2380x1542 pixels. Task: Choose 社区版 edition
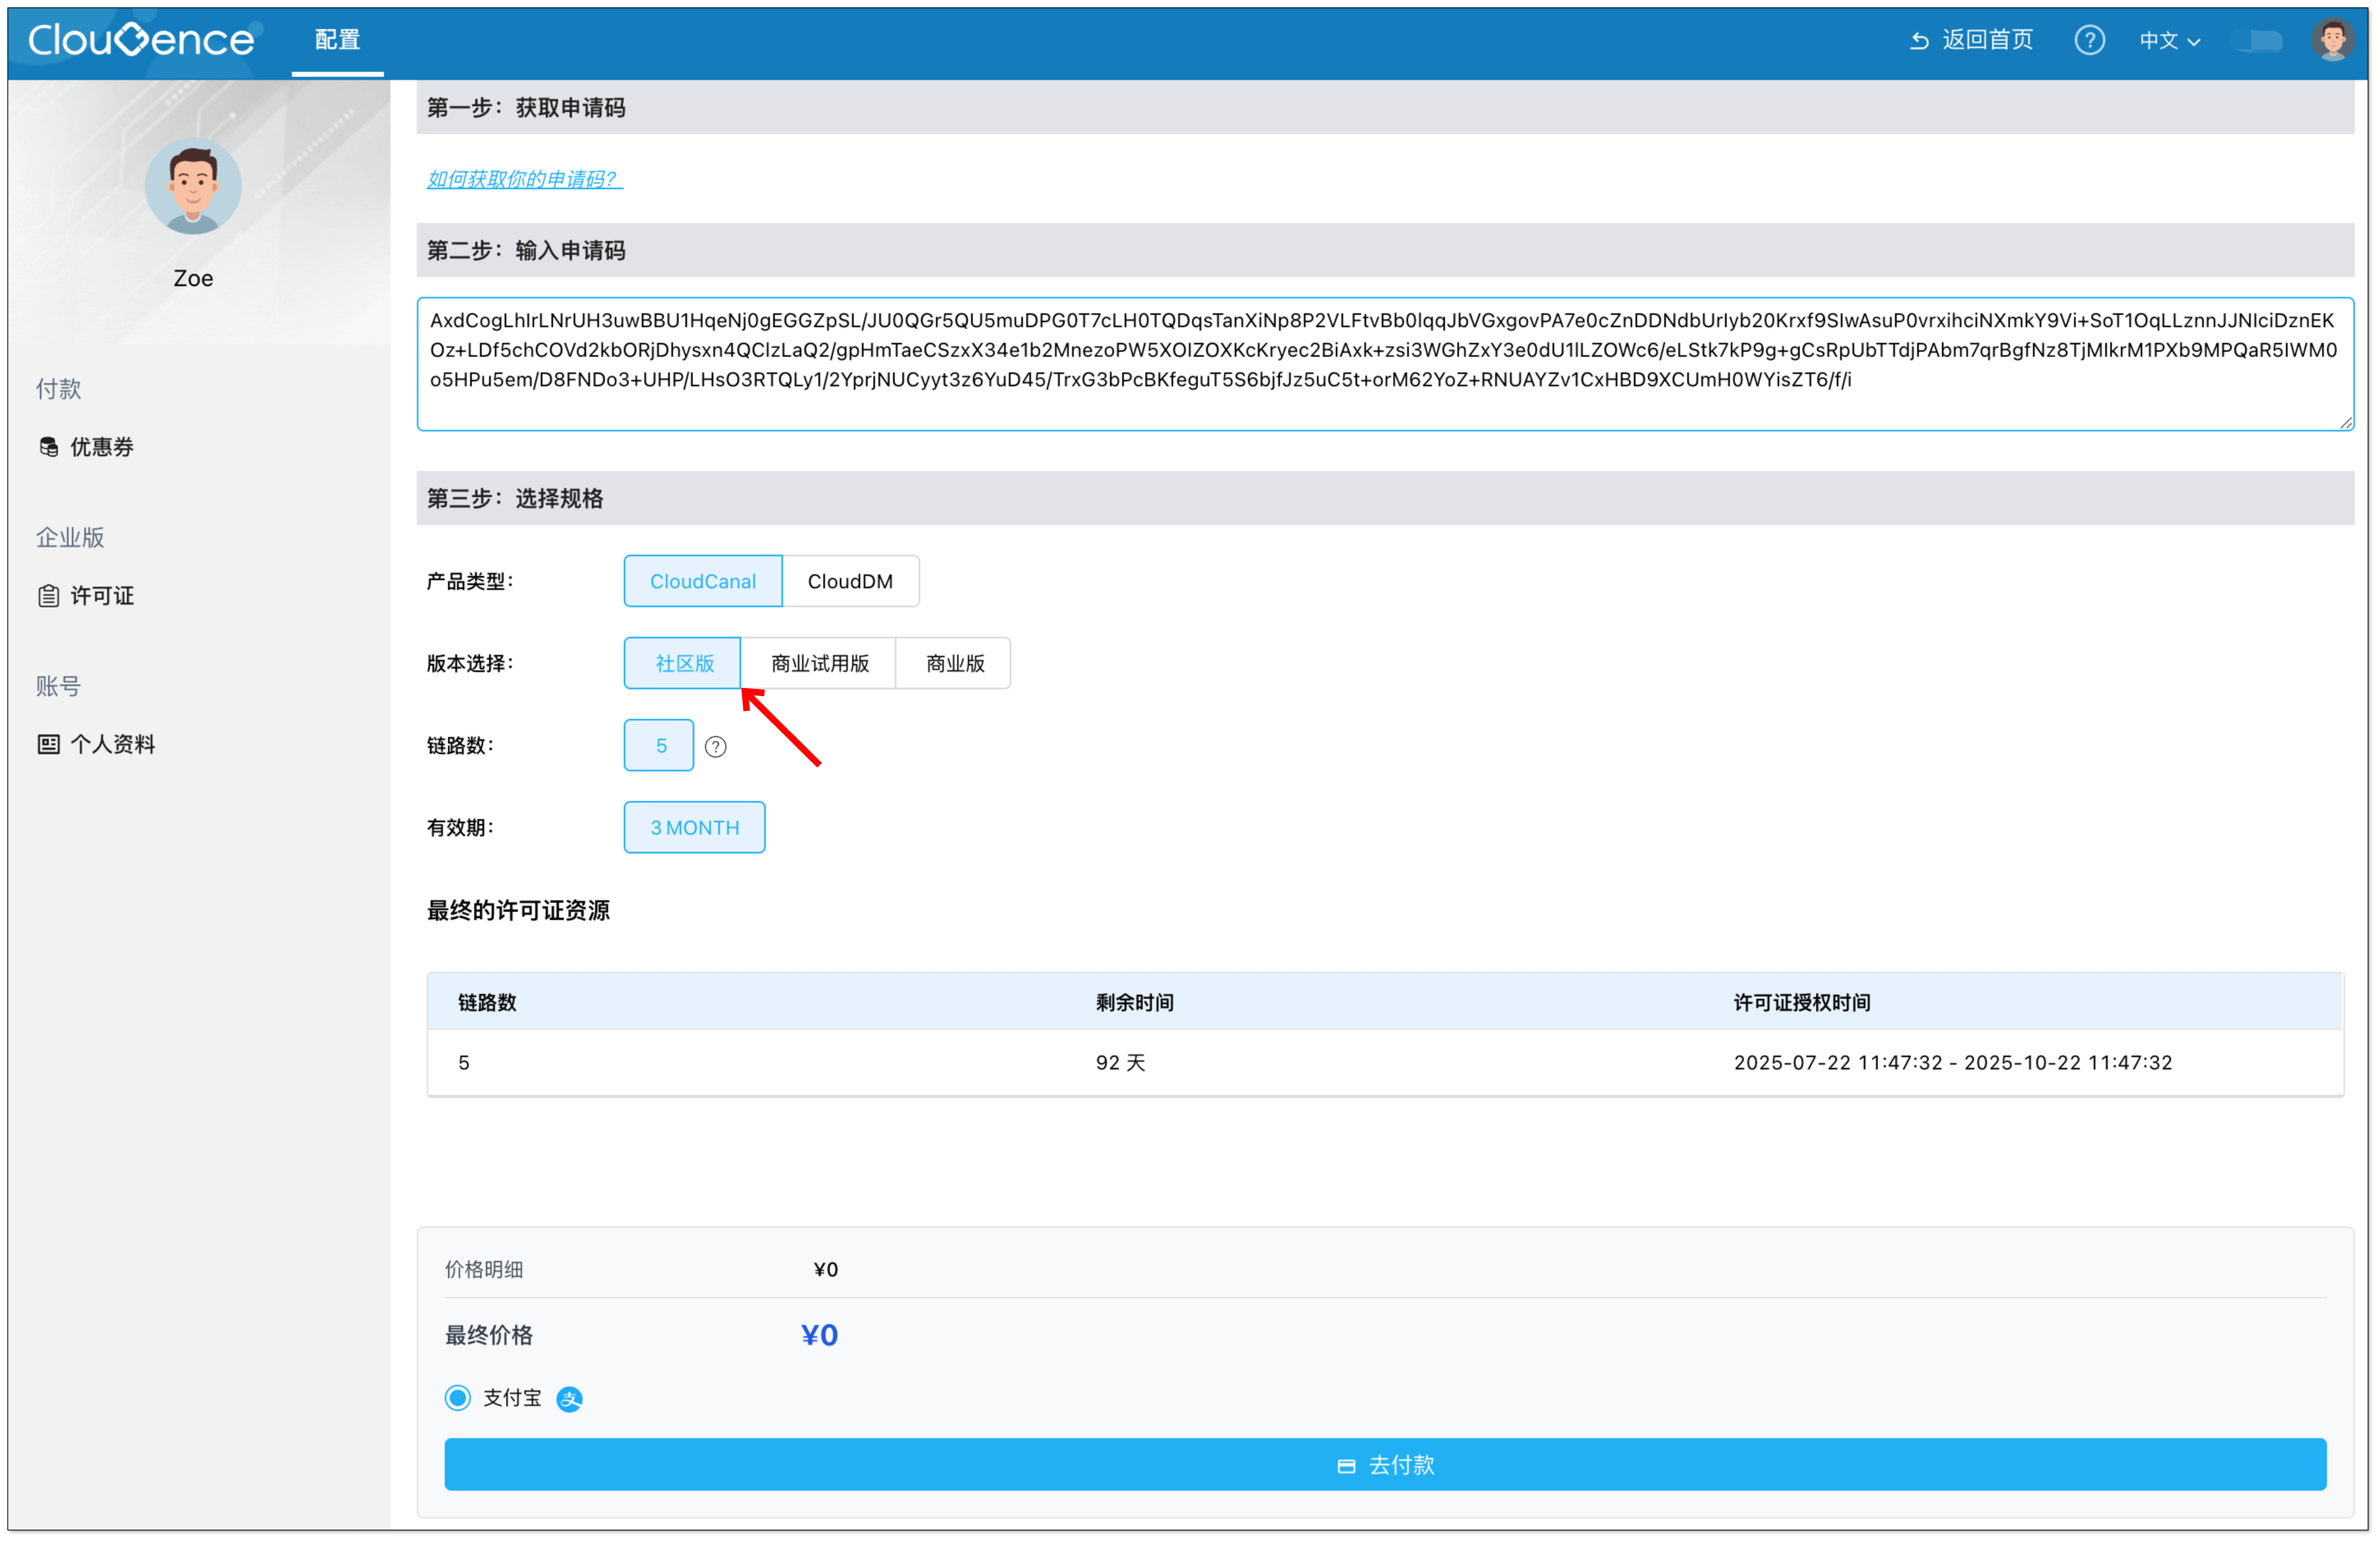pyautogui.click(x=683, y=663)
